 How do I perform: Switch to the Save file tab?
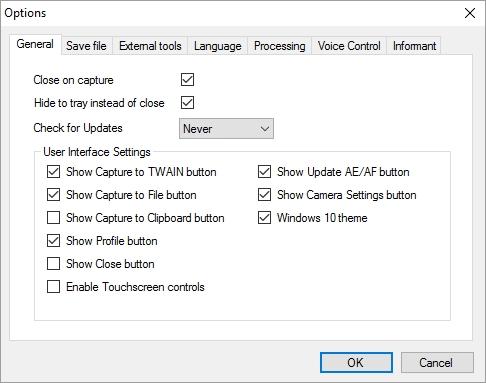(86, 46)
